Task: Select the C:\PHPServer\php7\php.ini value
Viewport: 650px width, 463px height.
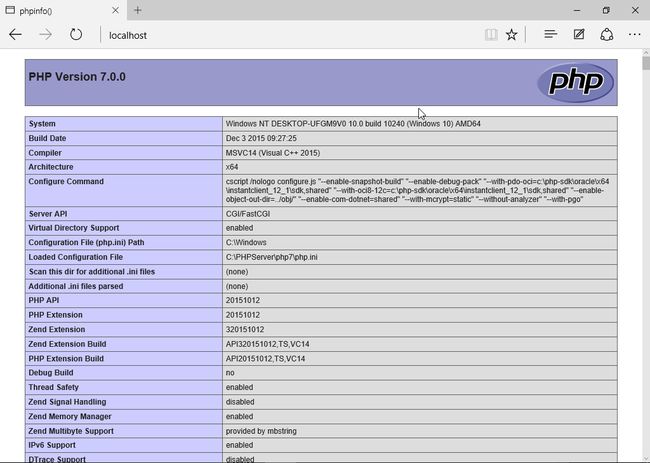Action: (x=272, y=257)
